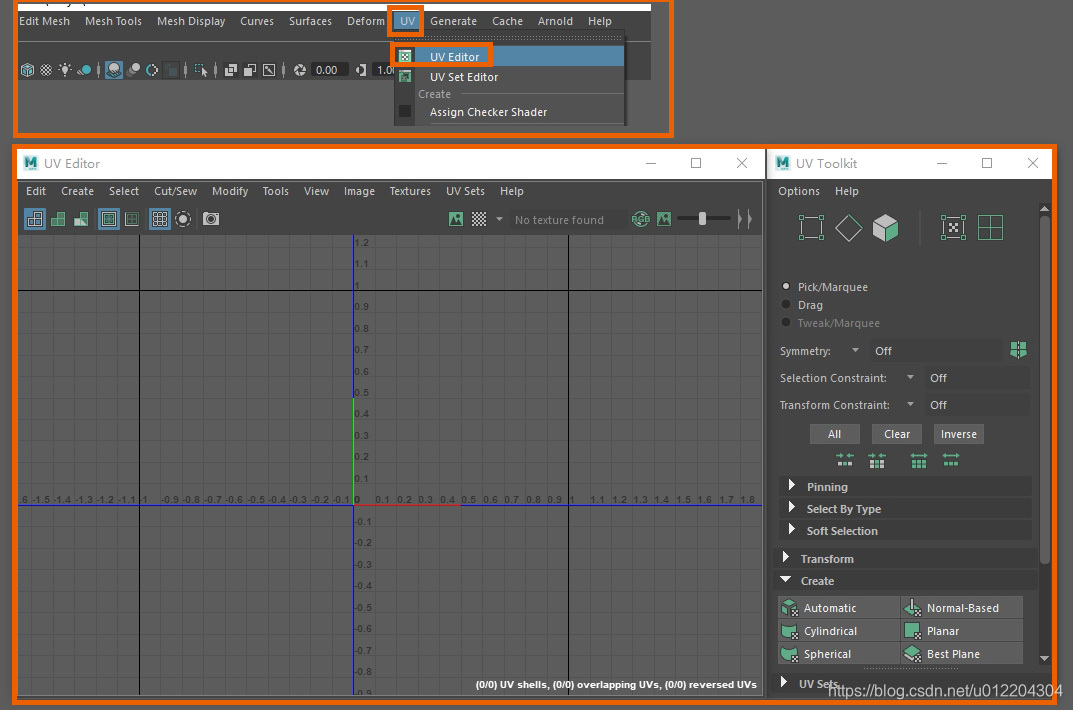The height and width of the screenshot is (710, 1073).
Task: Click the UV Toolkit vertical scrollbar
Action: click(x=1044, y=390)
